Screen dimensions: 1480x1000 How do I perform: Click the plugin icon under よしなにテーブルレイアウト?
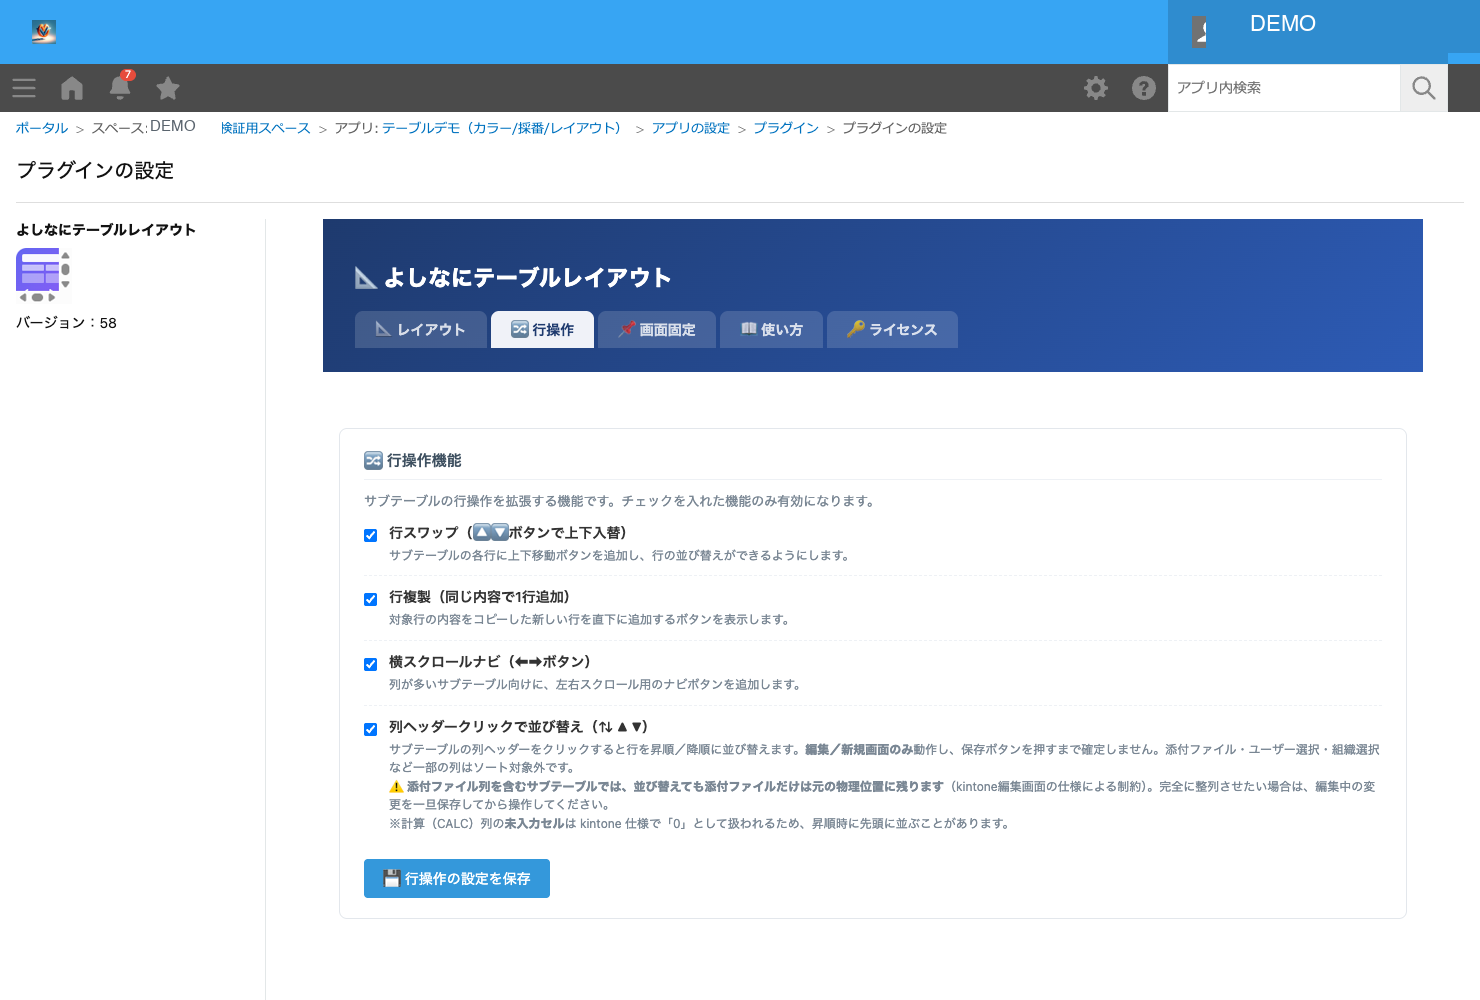pyautogui.click(x=43, y=275)
